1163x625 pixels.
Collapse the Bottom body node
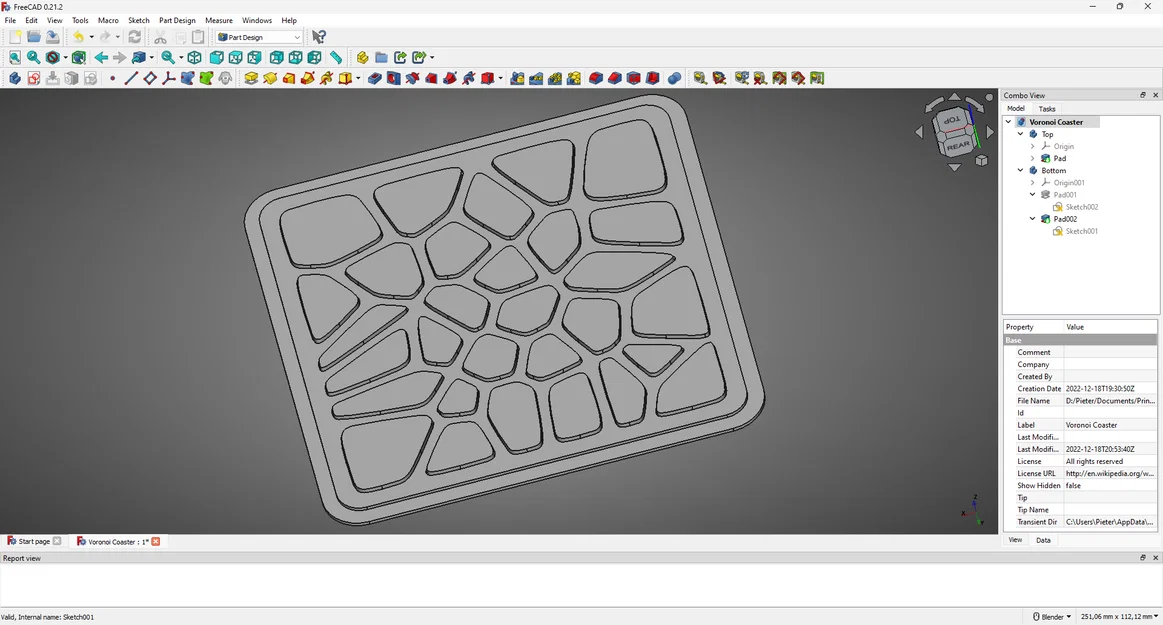point(1021,171)
